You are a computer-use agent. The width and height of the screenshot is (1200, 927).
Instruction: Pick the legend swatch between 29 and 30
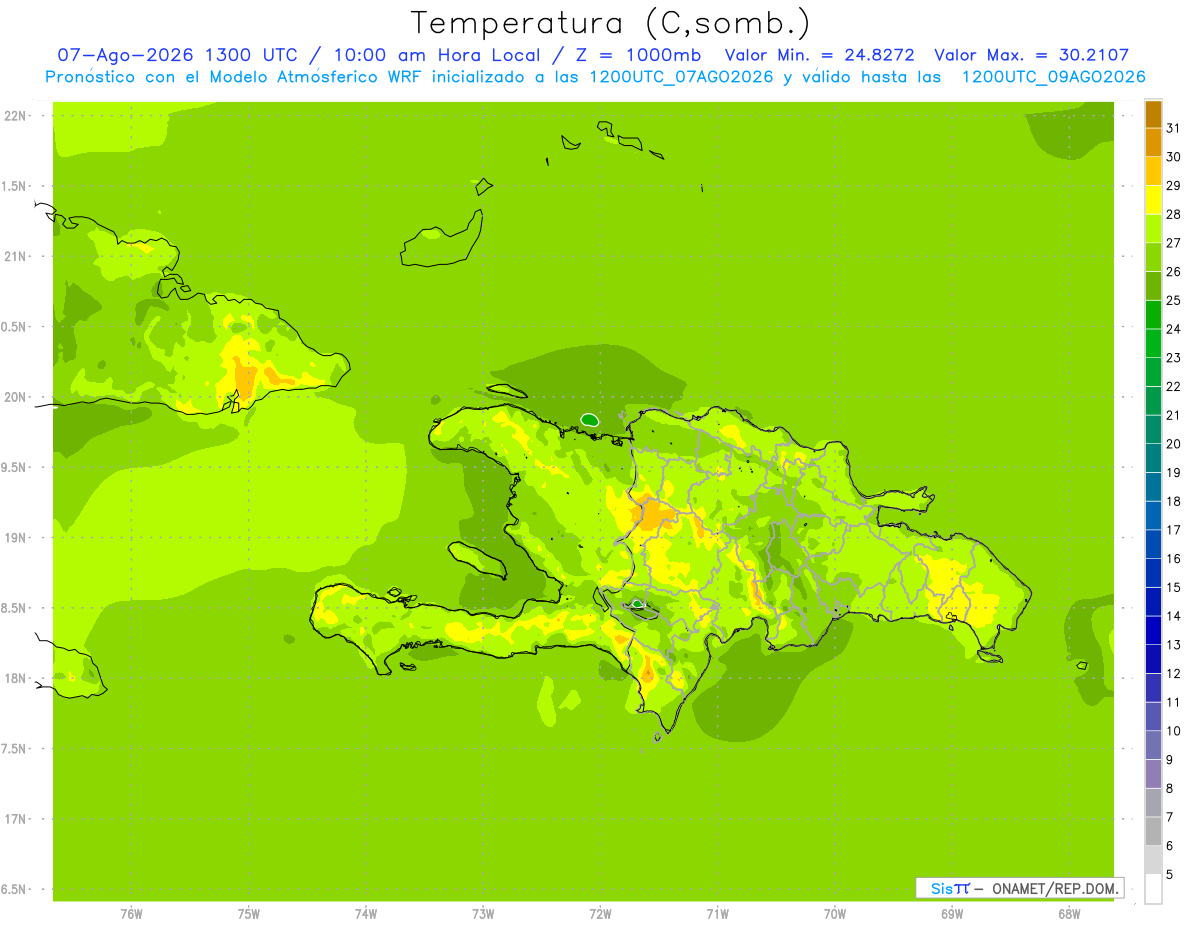pos(1153,171)
